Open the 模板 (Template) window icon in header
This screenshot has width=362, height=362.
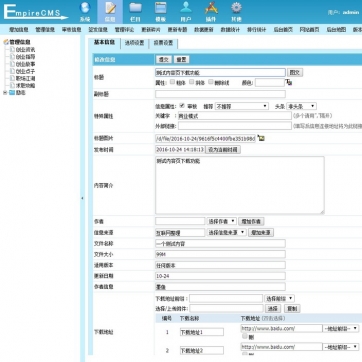(161, 8)
